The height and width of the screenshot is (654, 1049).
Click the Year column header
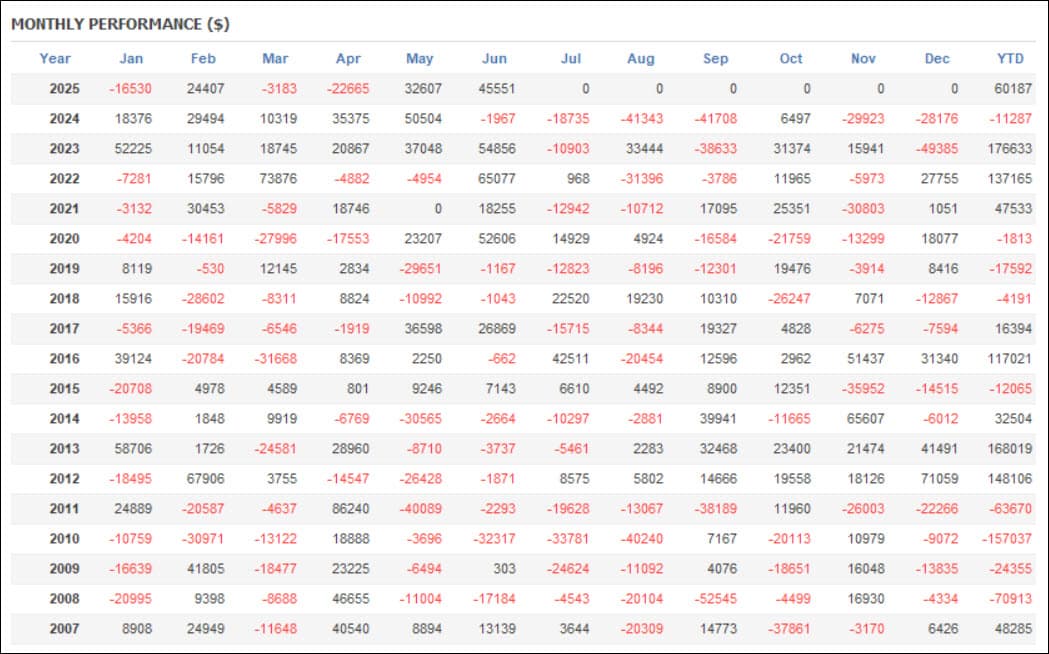click(x=55, y=58)
